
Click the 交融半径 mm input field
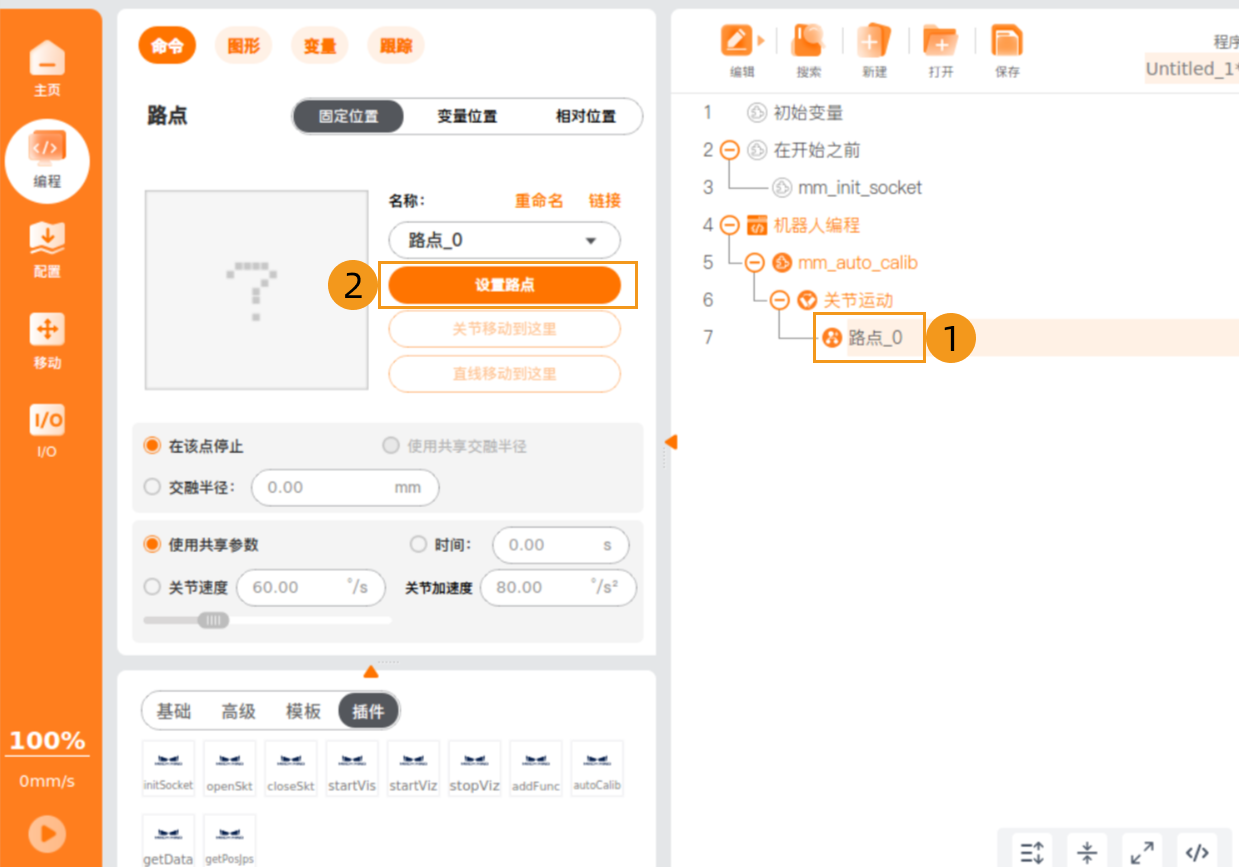point(345,487)
